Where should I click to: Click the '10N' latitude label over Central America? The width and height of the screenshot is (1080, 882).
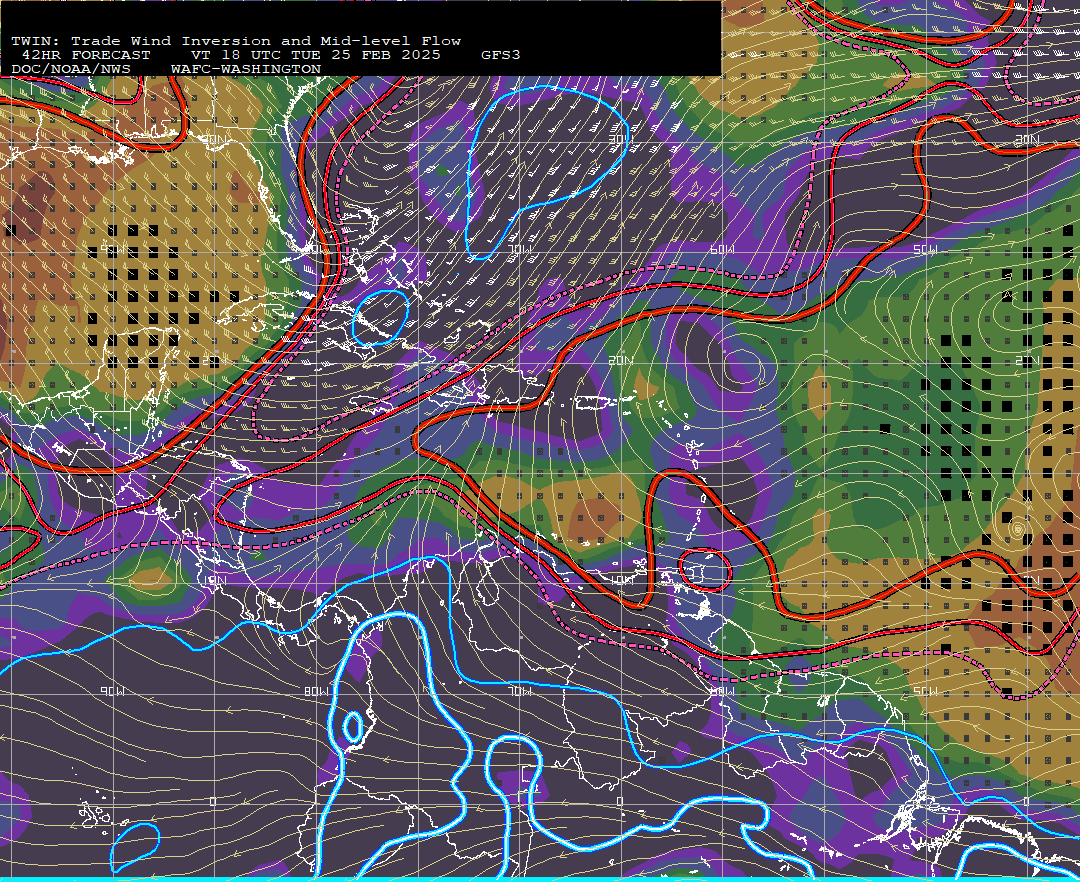216,581
